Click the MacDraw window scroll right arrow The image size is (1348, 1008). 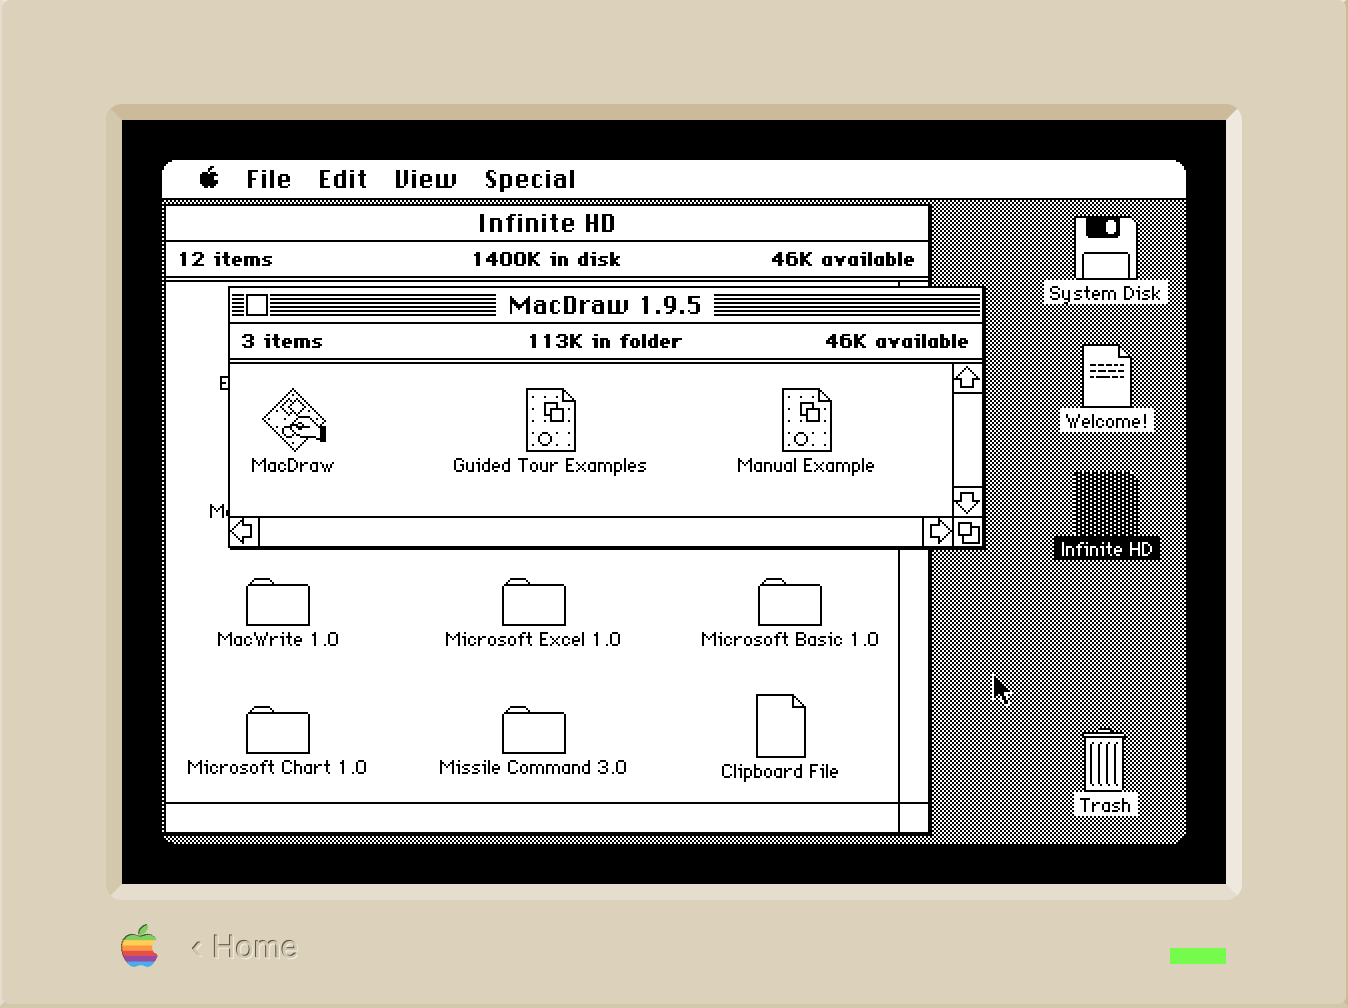(939, 531)
